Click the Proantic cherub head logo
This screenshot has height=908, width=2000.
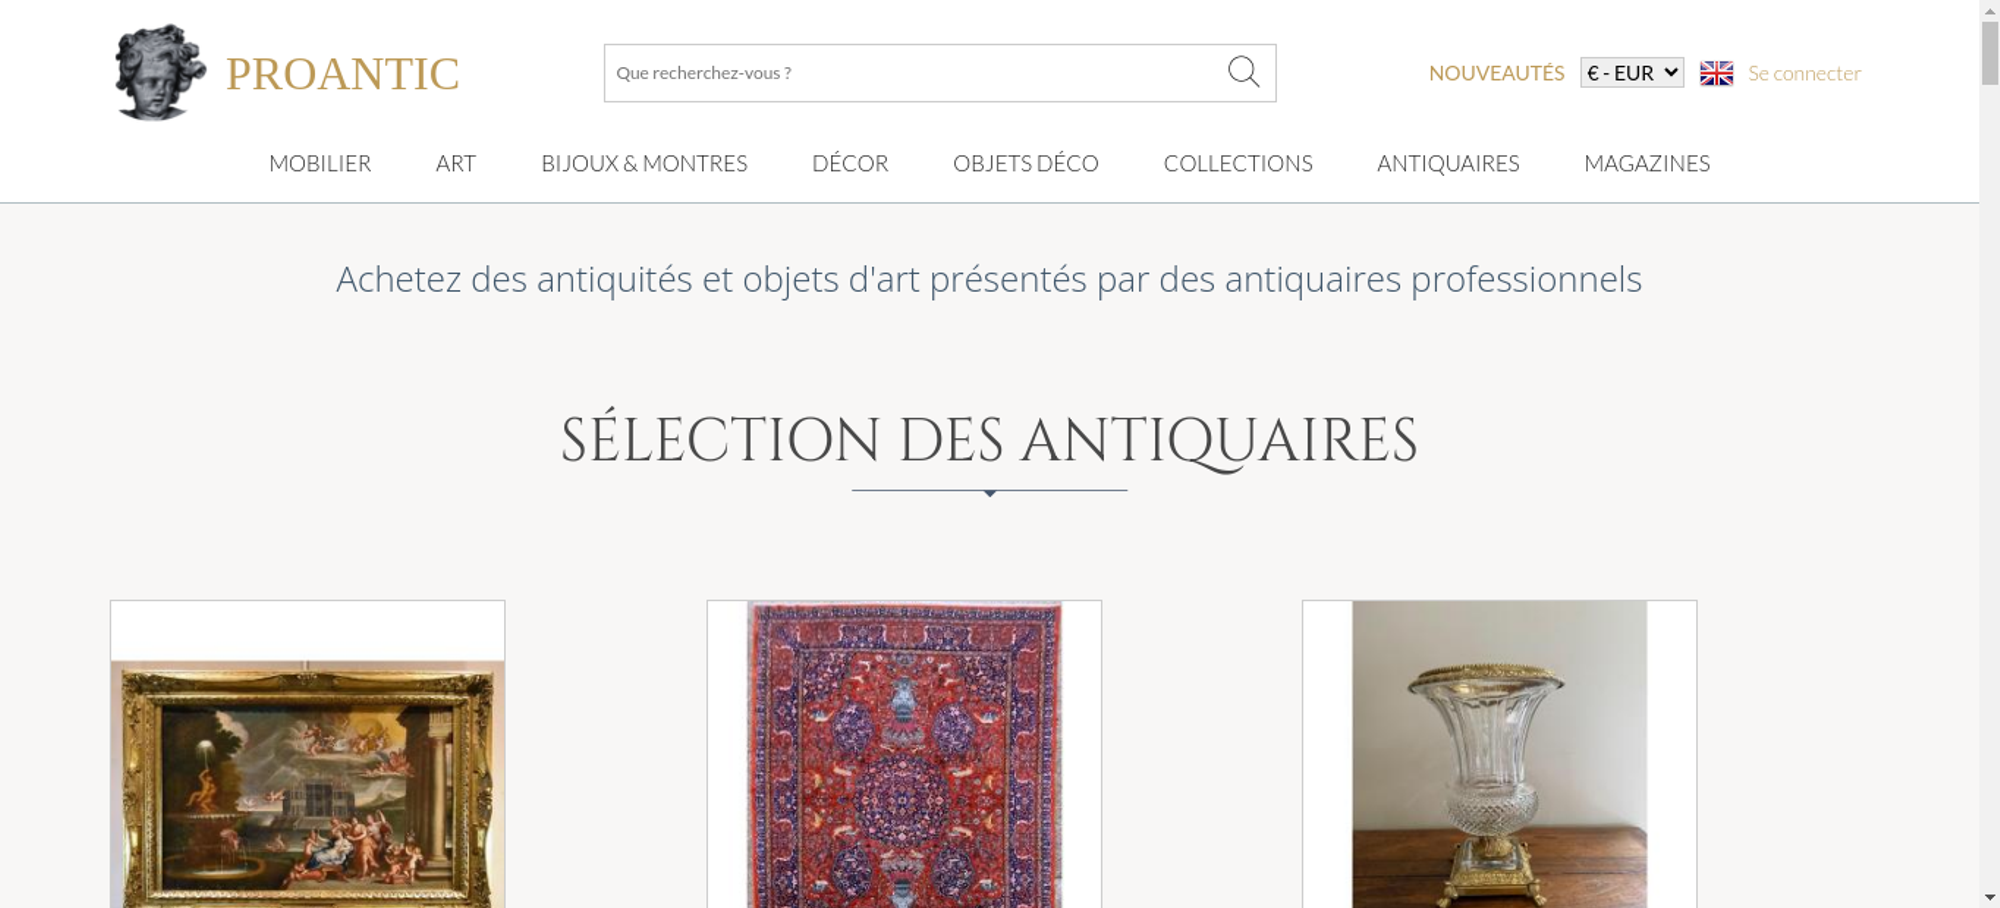click(158, 73)
